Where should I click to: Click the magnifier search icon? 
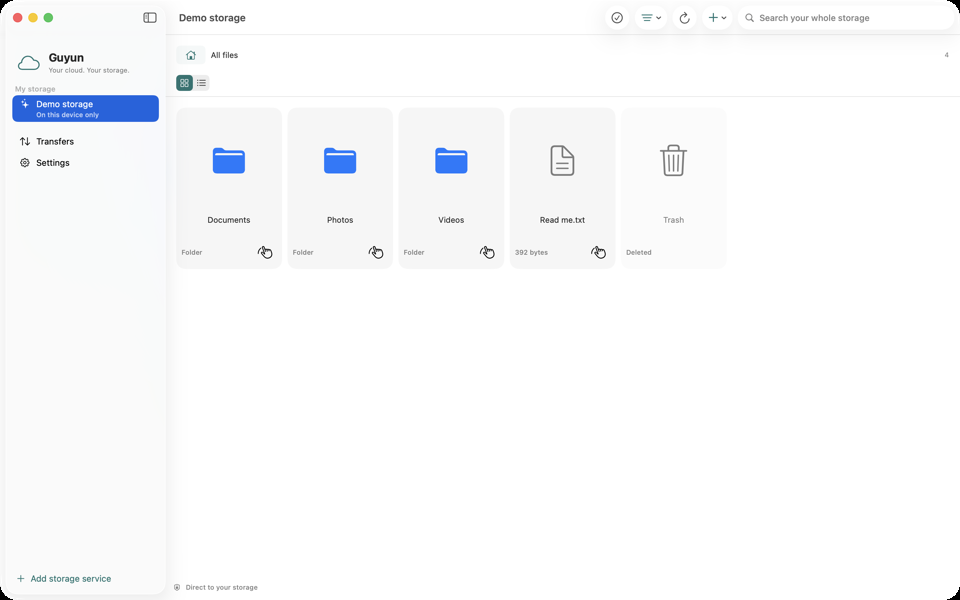[749, 18]
